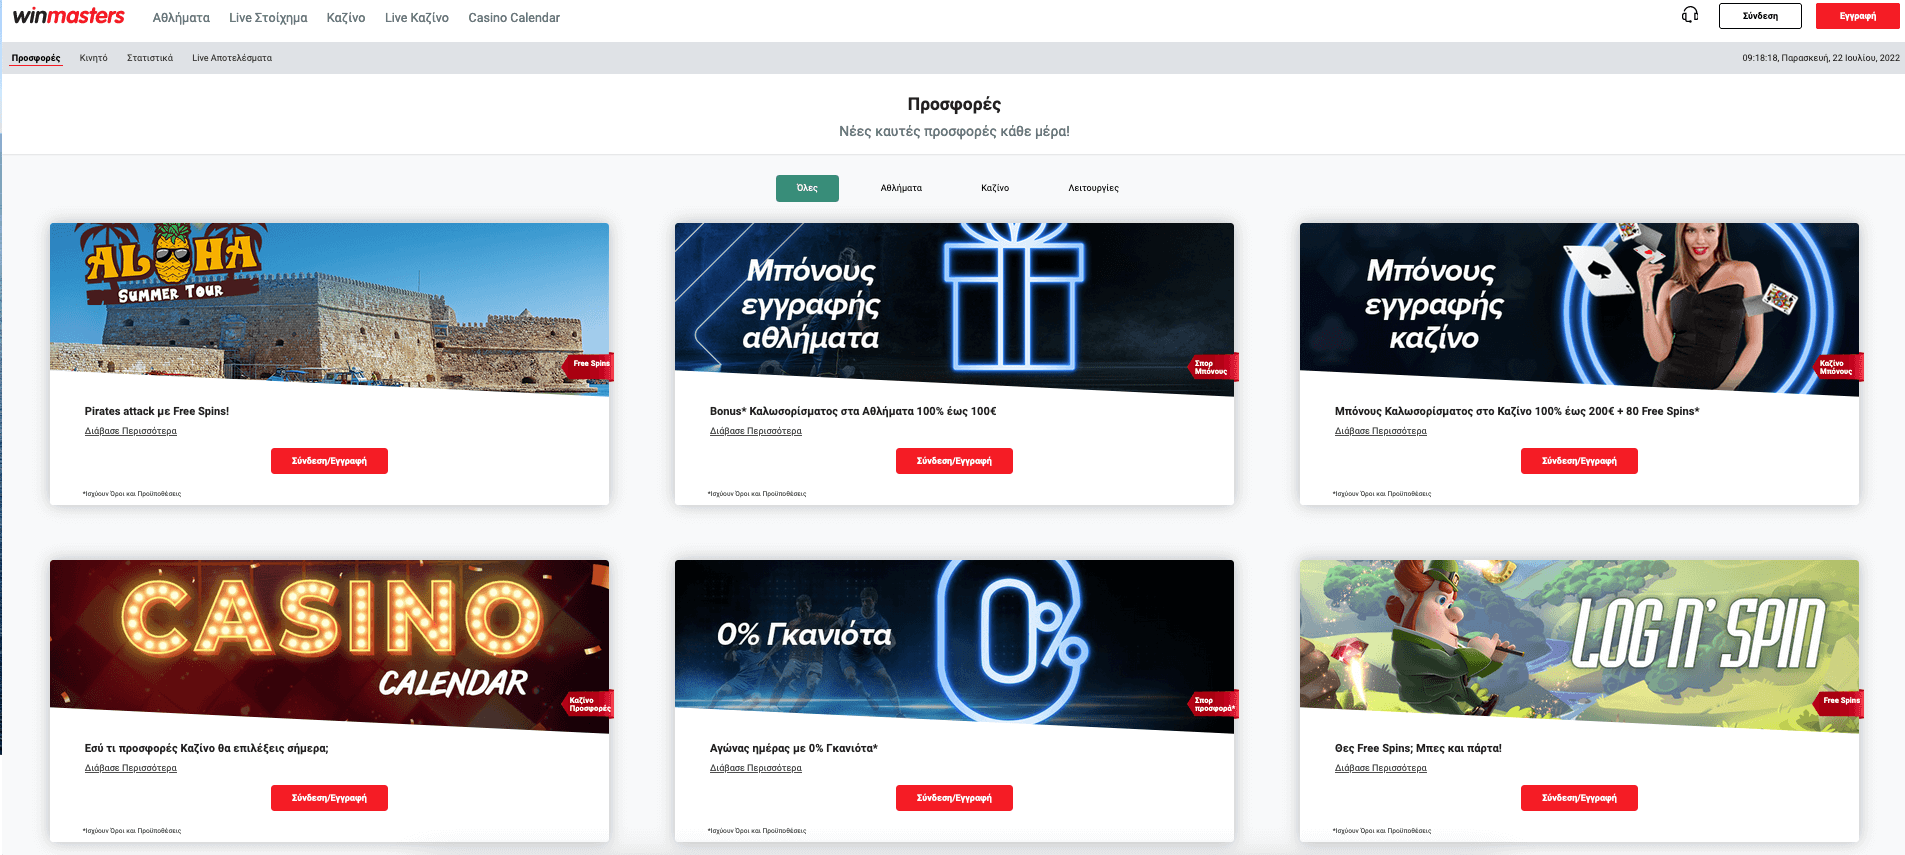The width and height of the screenshot is (1905, 855).
Task: Open Διάβασε Περισσότερα under Pirates attack offer
Action: click(x=131, y=431)
